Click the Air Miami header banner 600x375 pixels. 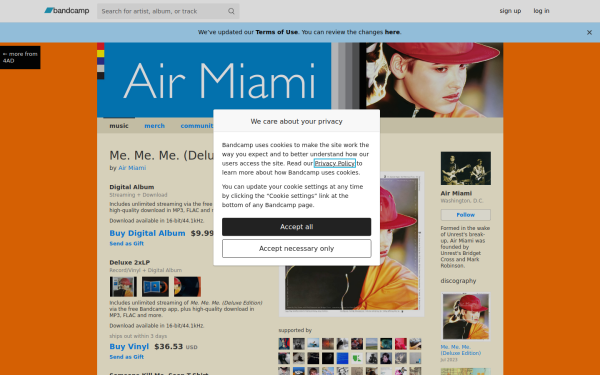coord(300,80)
